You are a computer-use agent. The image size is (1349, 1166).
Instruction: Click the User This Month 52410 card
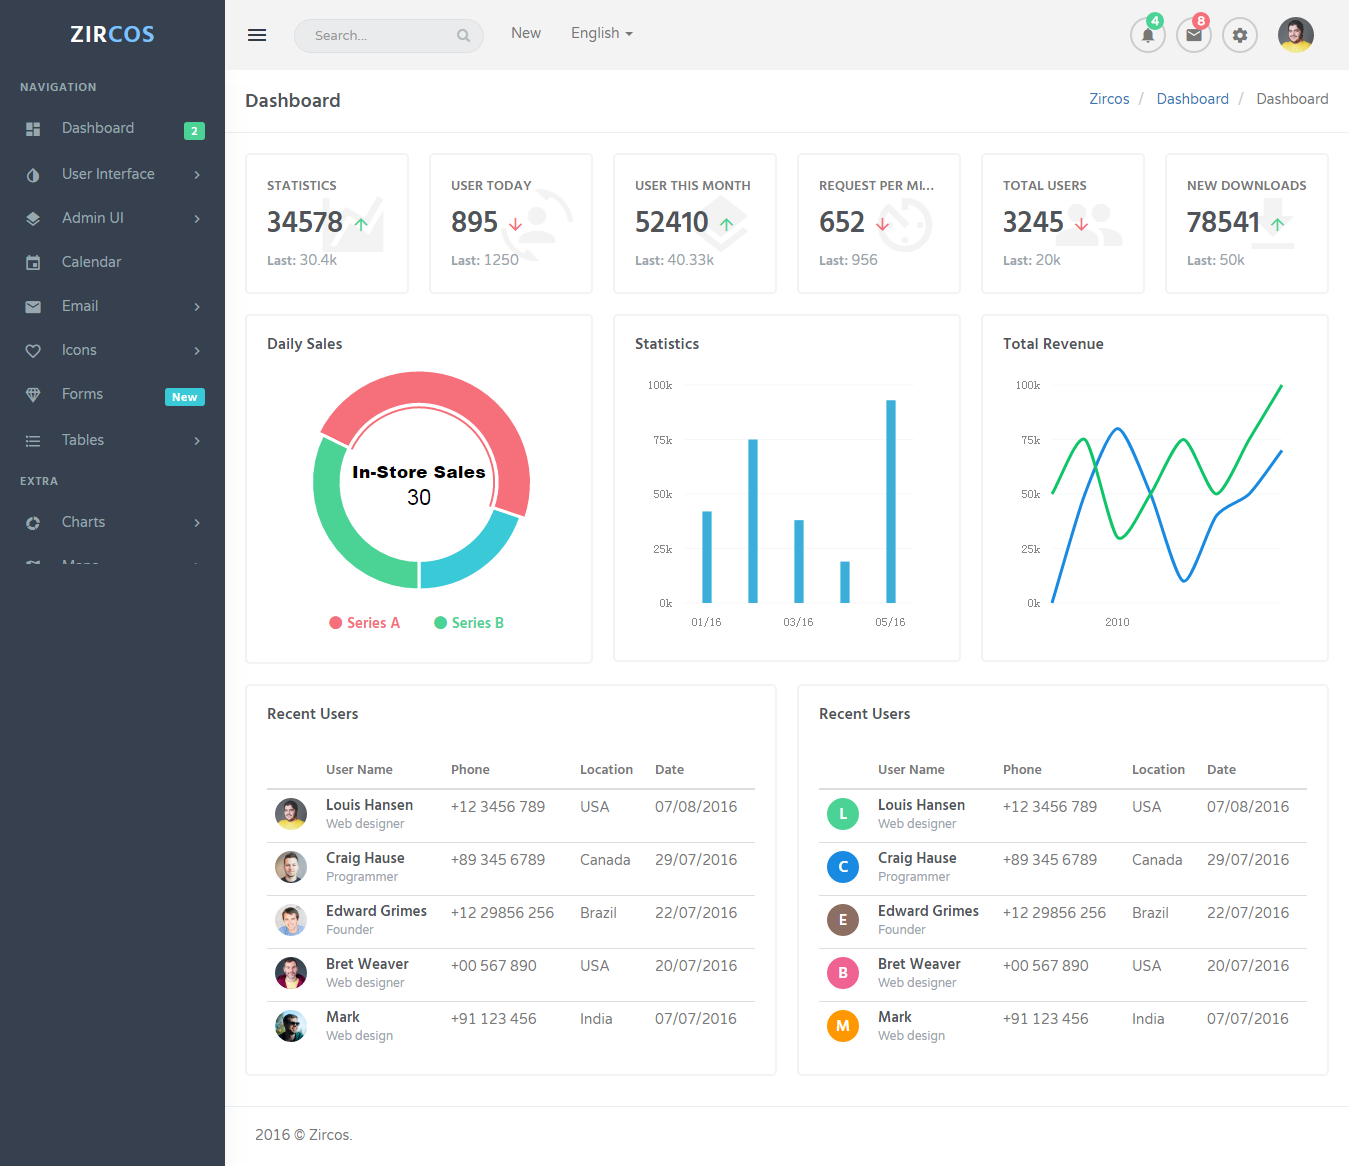click(x=695, y=223)
